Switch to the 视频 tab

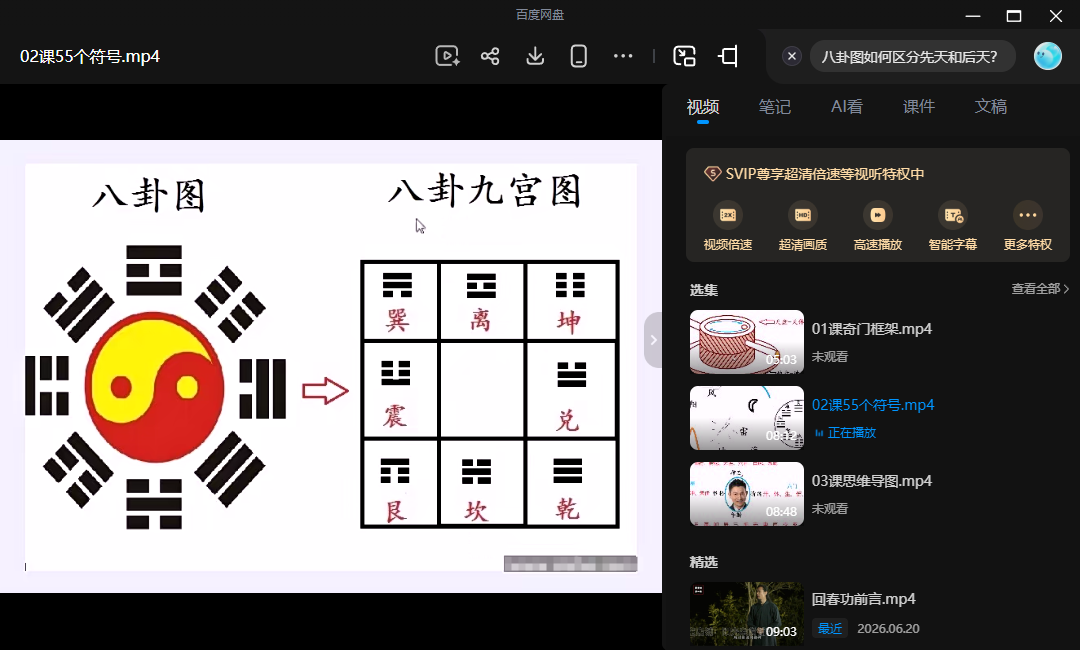(703, 107)
